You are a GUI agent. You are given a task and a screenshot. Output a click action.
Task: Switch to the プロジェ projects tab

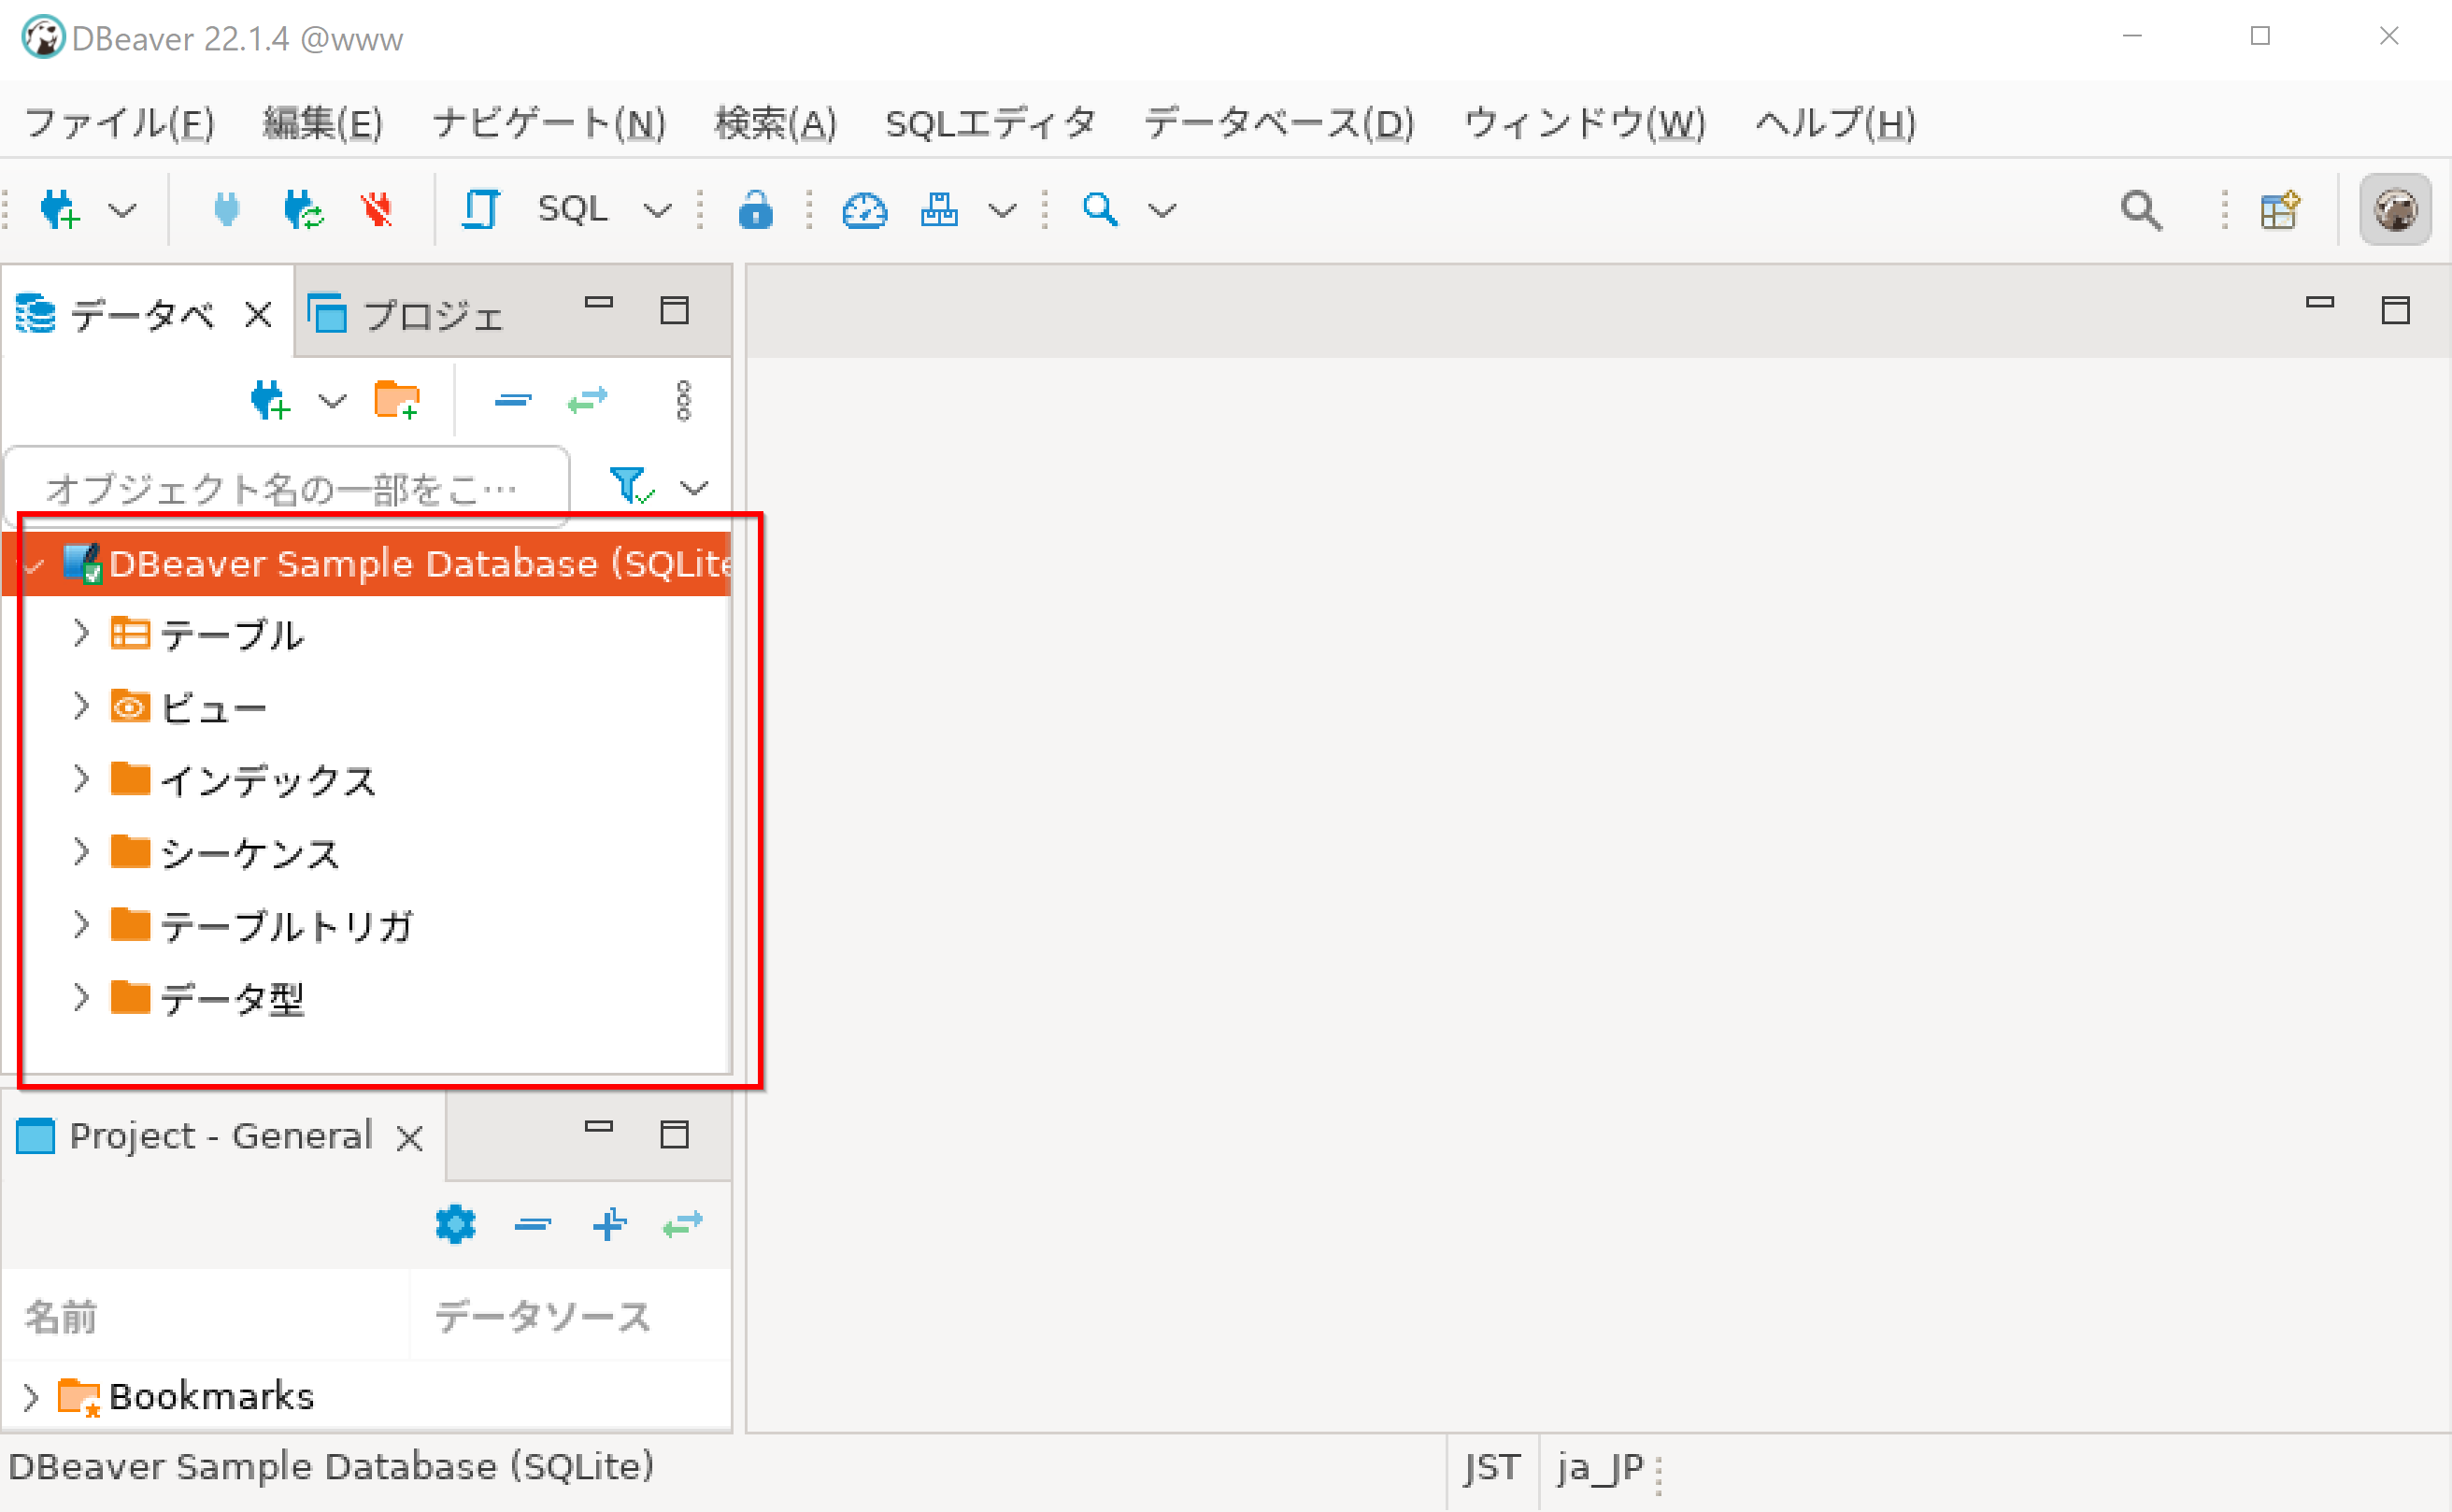tap(405, 315)
